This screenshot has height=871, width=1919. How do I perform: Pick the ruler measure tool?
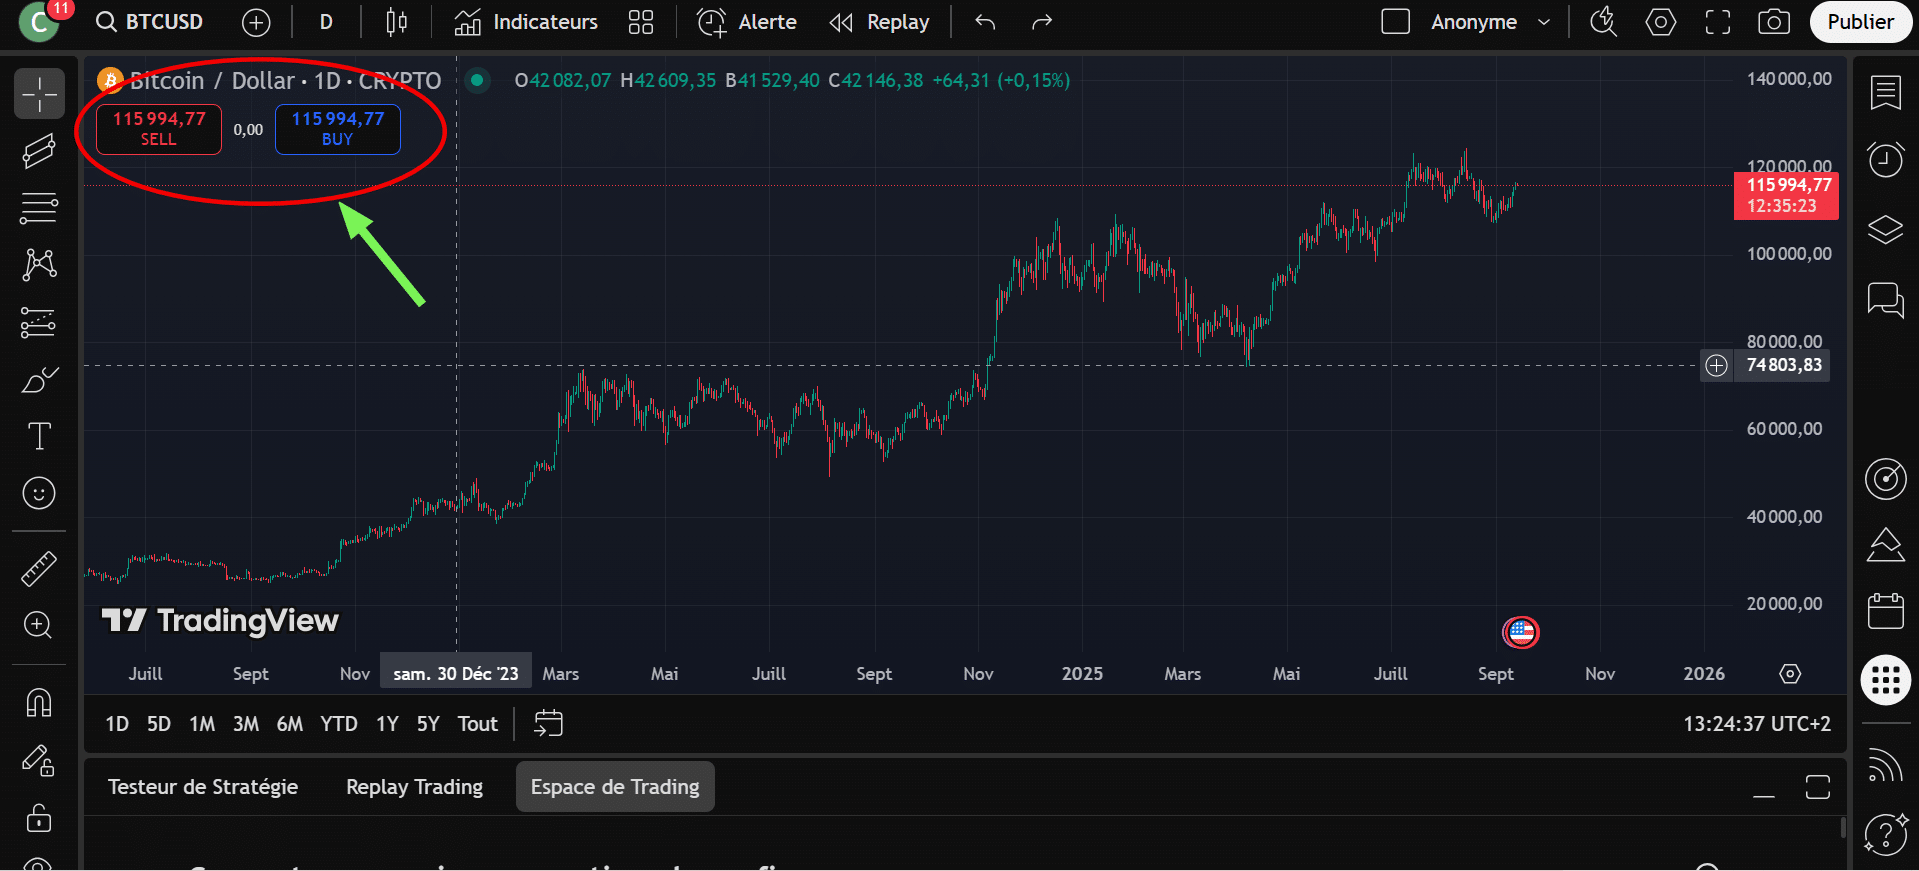pyautogui.click(x=39, y=569)
